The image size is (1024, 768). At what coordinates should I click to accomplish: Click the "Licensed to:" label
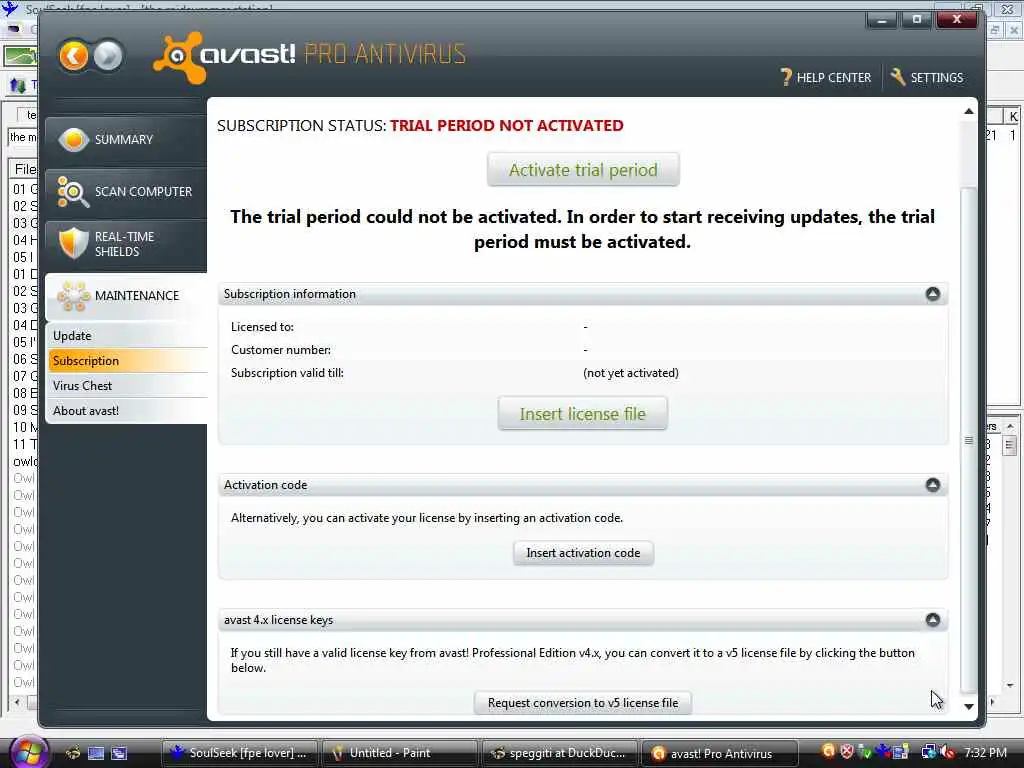(x=263, y=327)
